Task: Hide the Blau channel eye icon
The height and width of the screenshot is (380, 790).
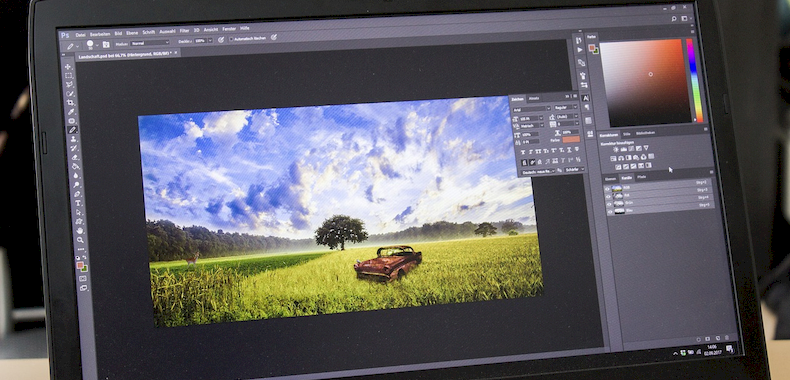Action: click(x=610, y=212)
